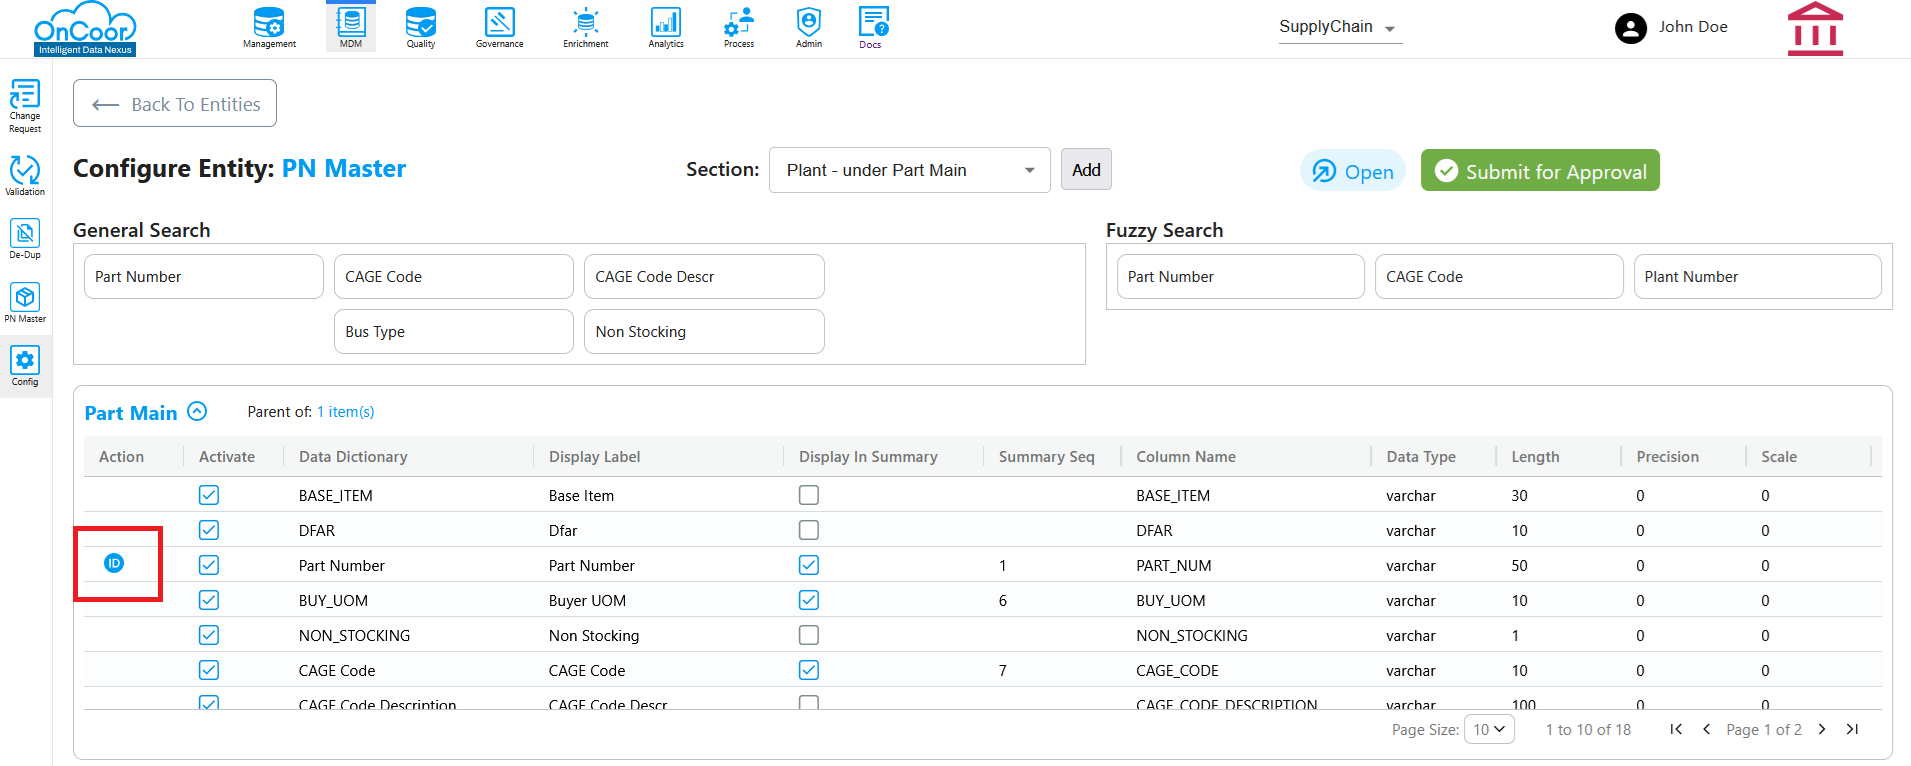Go to the next page
Viewport: 1911px width, 766px height.
coord(1822,730)
